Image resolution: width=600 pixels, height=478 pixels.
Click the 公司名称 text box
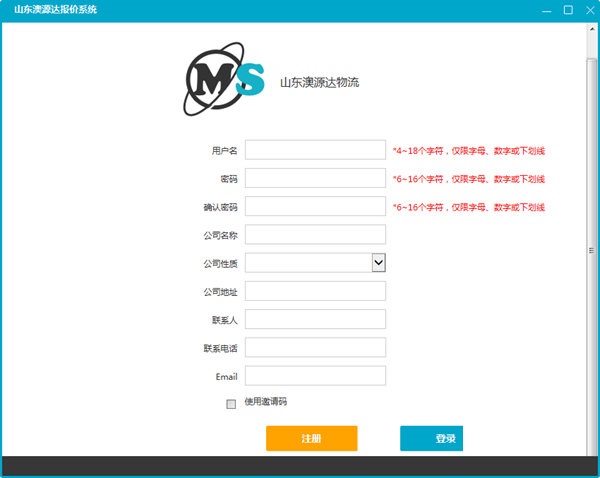click(315, 234)
